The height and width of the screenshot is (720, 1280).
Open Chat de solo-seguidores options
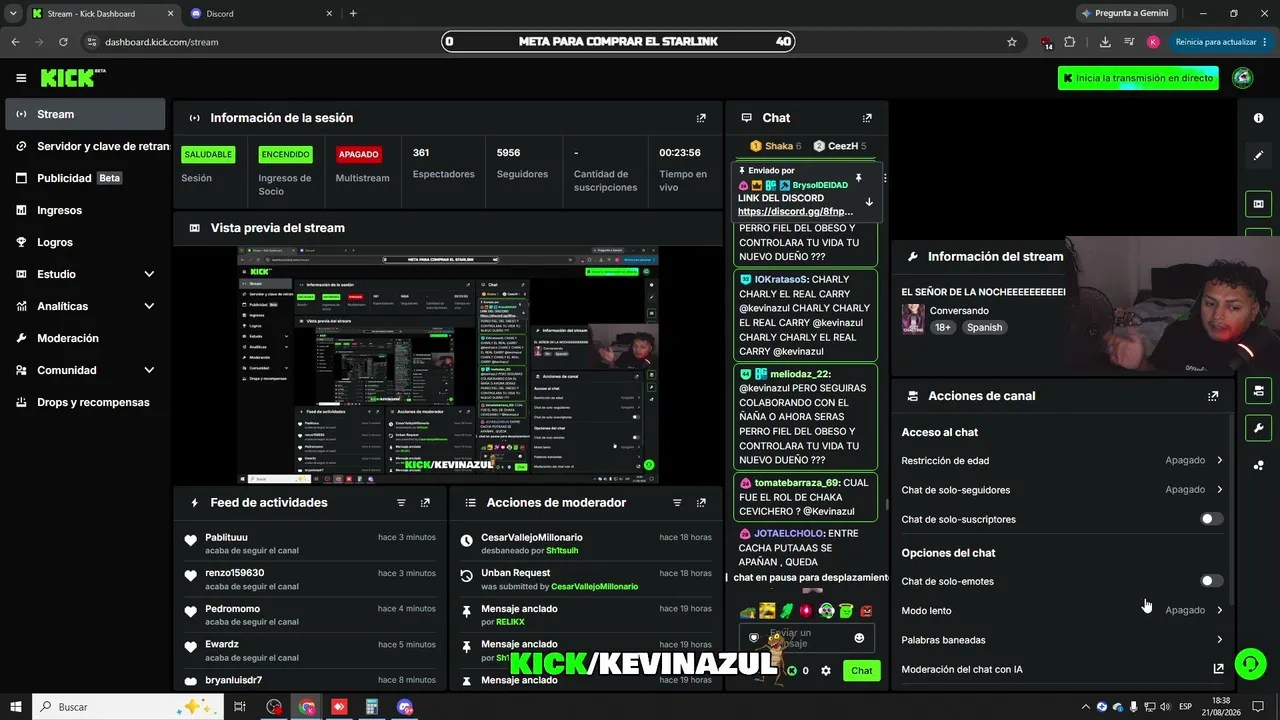tap(1062, 490)
